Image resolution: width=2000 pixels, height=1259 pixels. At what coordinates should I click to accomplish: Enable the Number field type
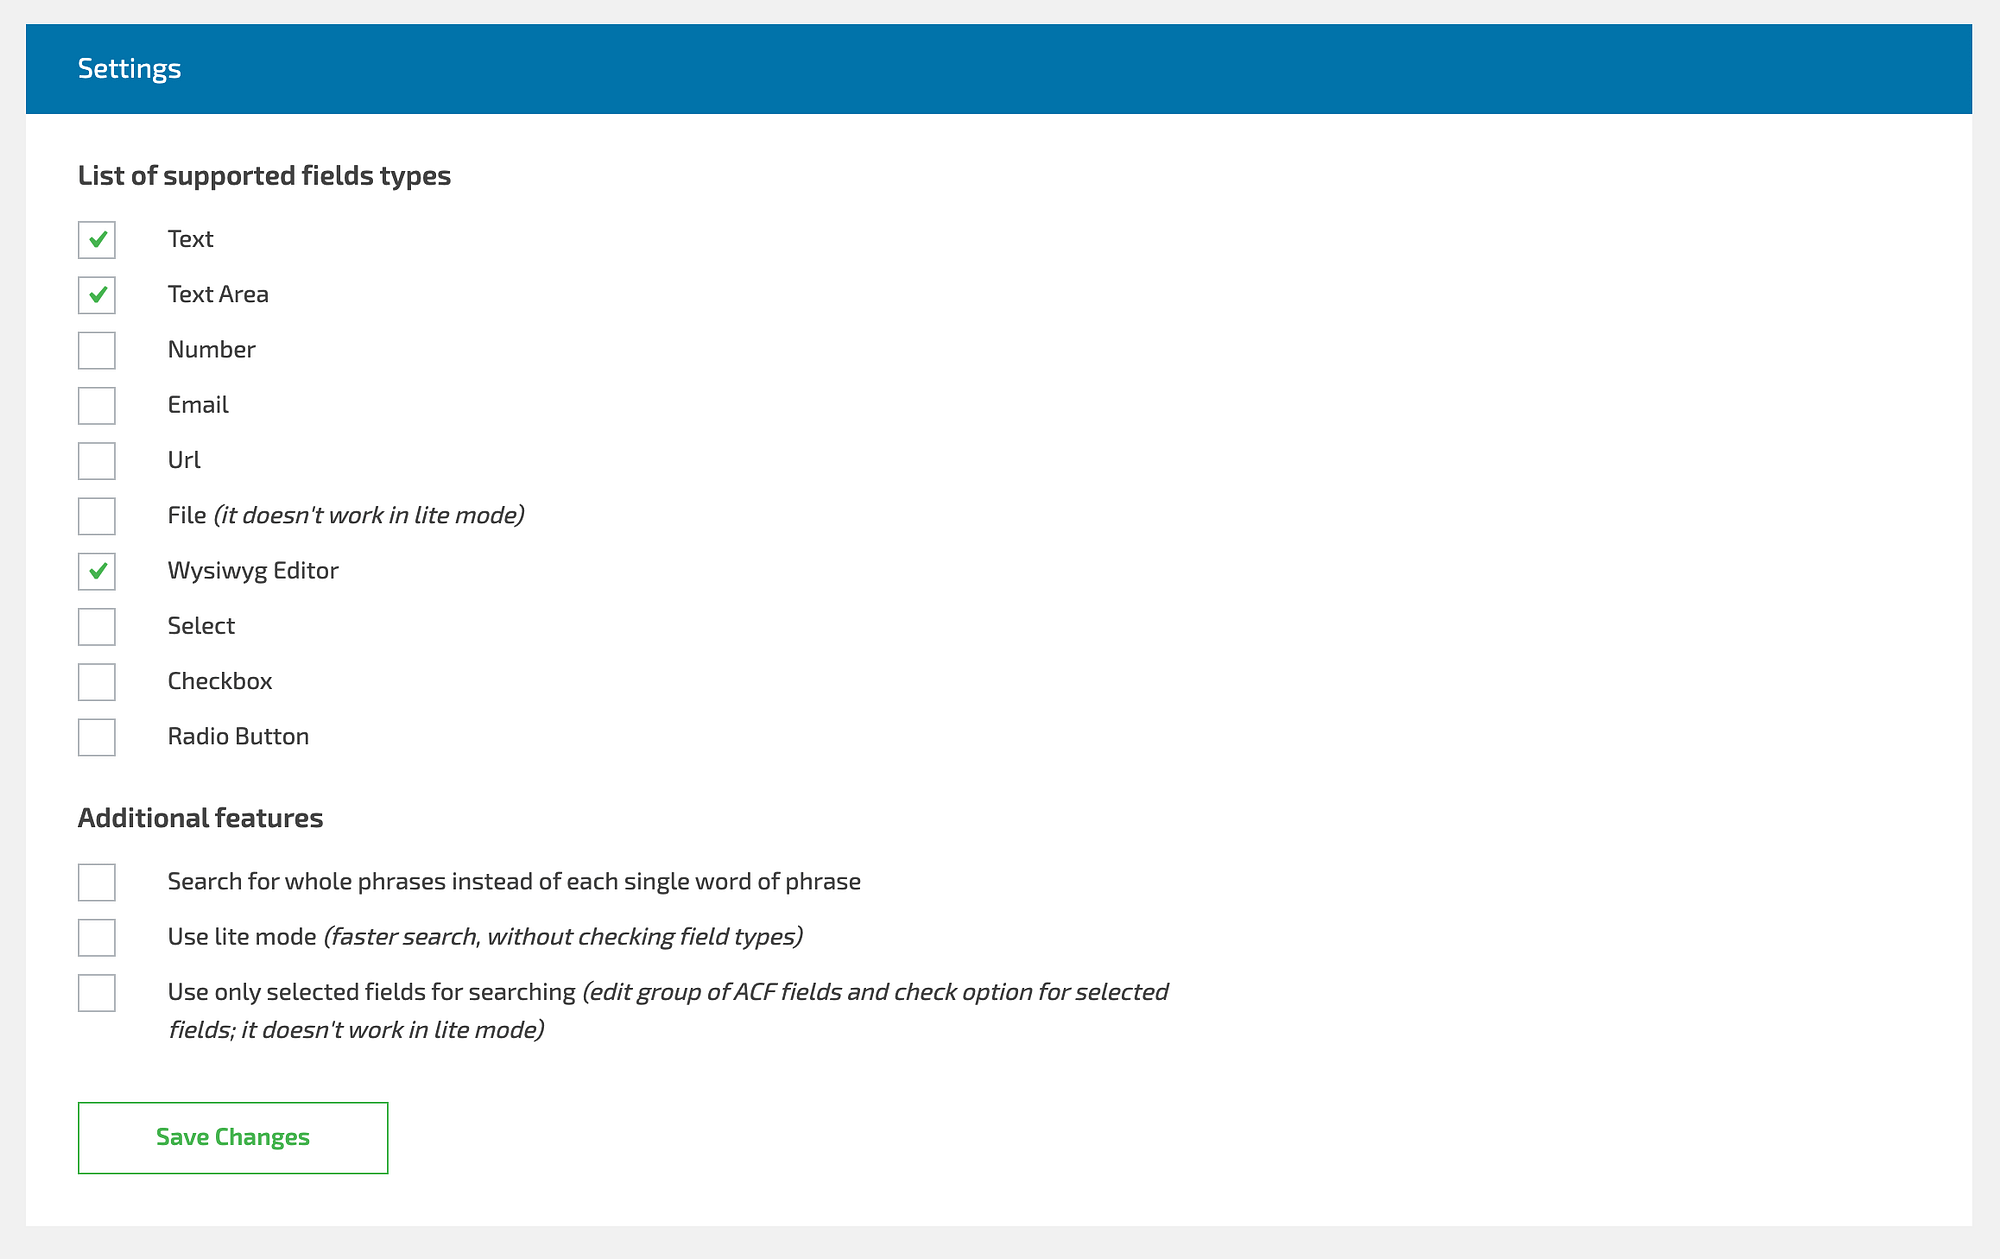[x=96, y=350]
